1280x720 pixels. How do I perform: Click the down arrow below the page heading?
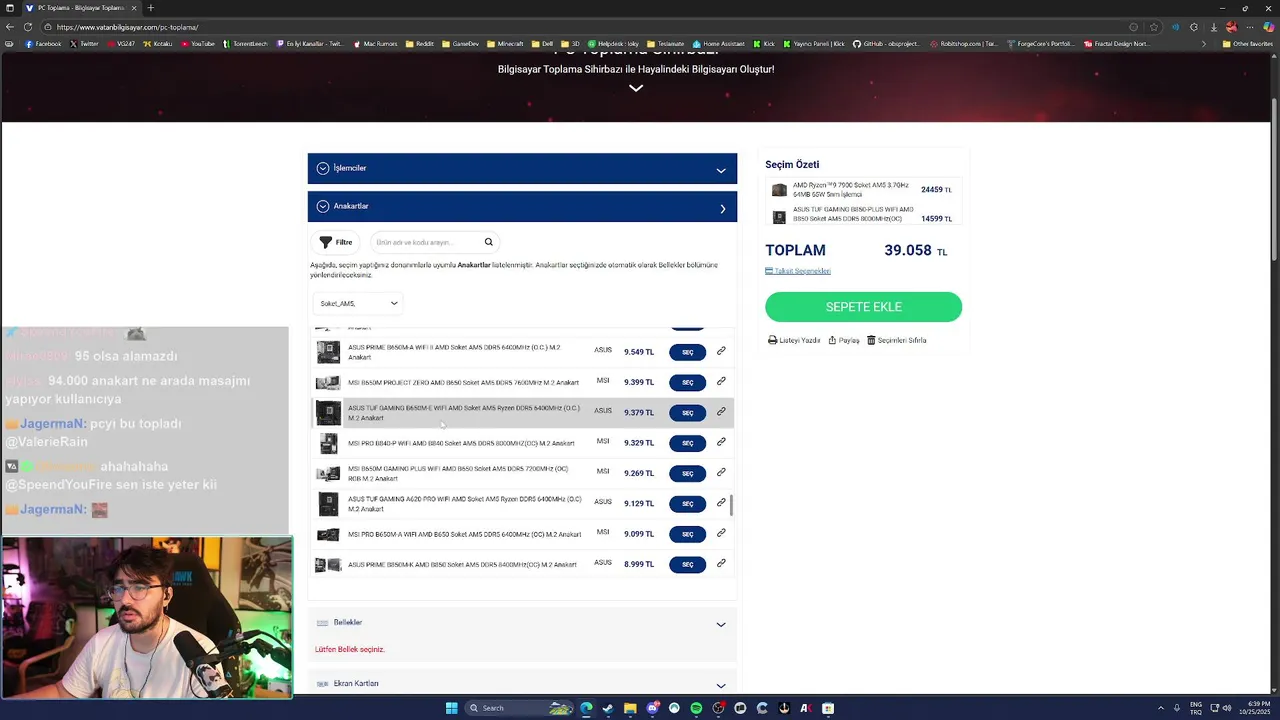pyautogui.click(x=636, y=88)
